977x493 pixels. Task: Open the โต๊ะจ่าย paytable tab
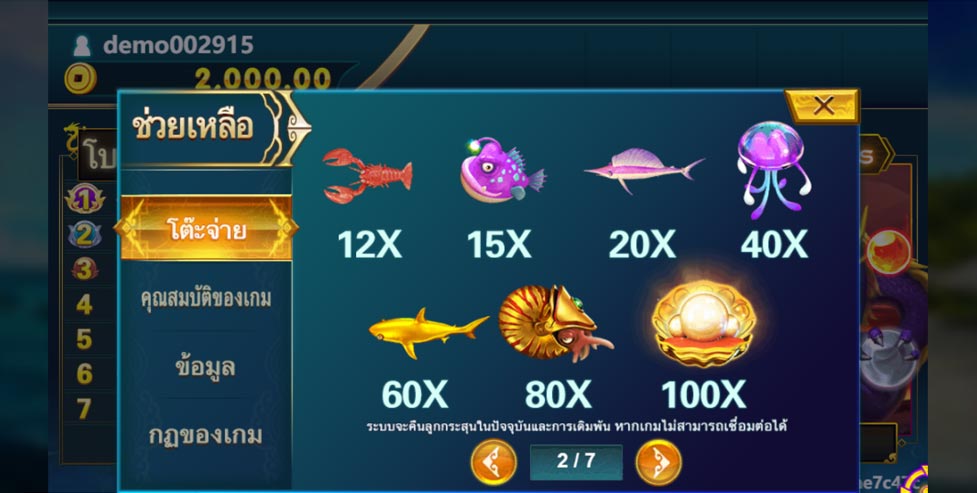(x=206, y=228)
